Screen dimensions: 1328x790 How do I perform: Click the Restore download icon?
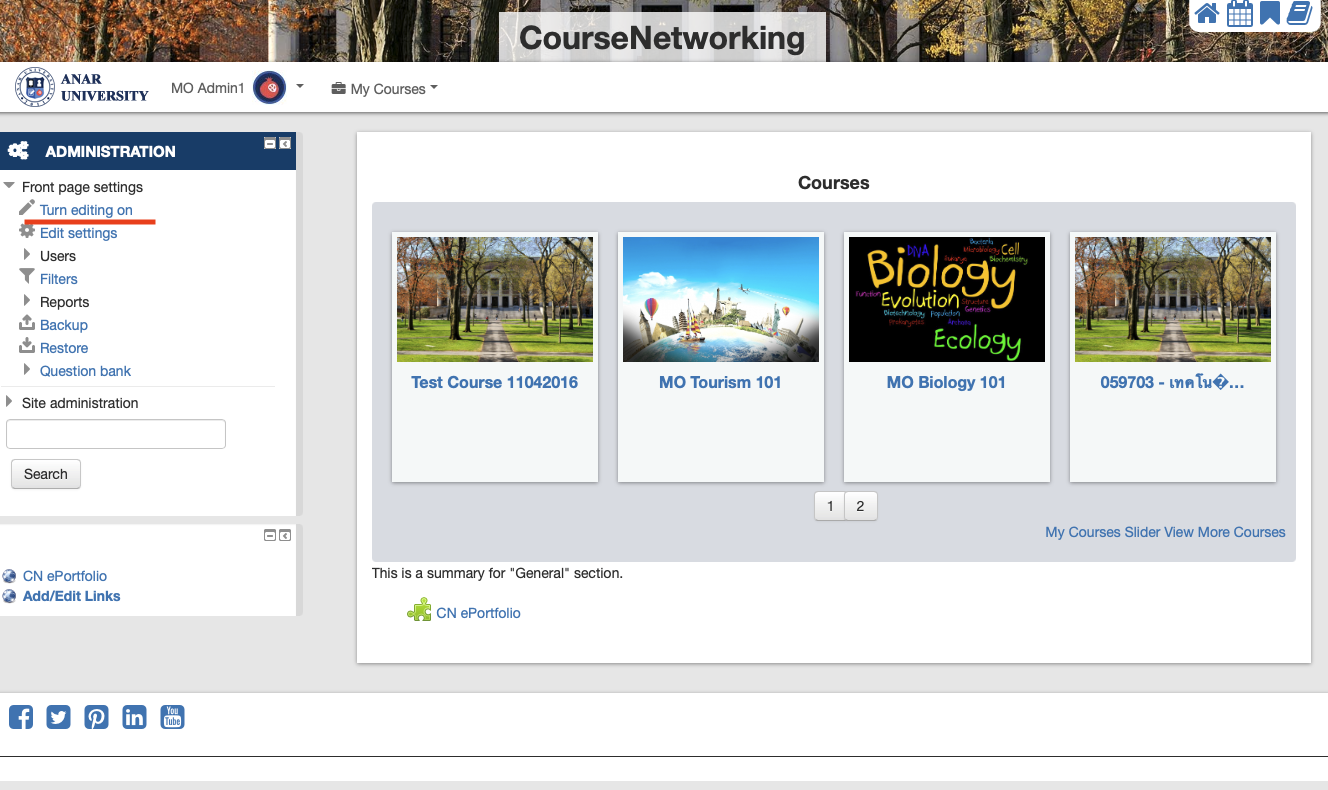[27, 346]
